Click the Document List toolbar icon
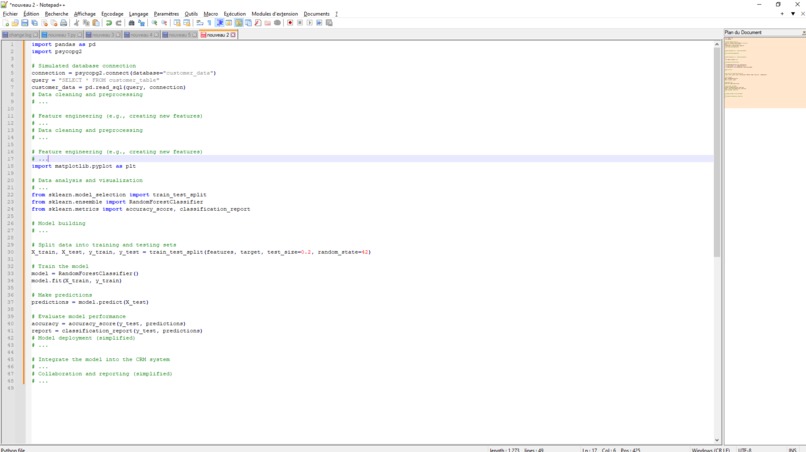The height and width of the screenshot is (452, 806). [x=248, y=23]
